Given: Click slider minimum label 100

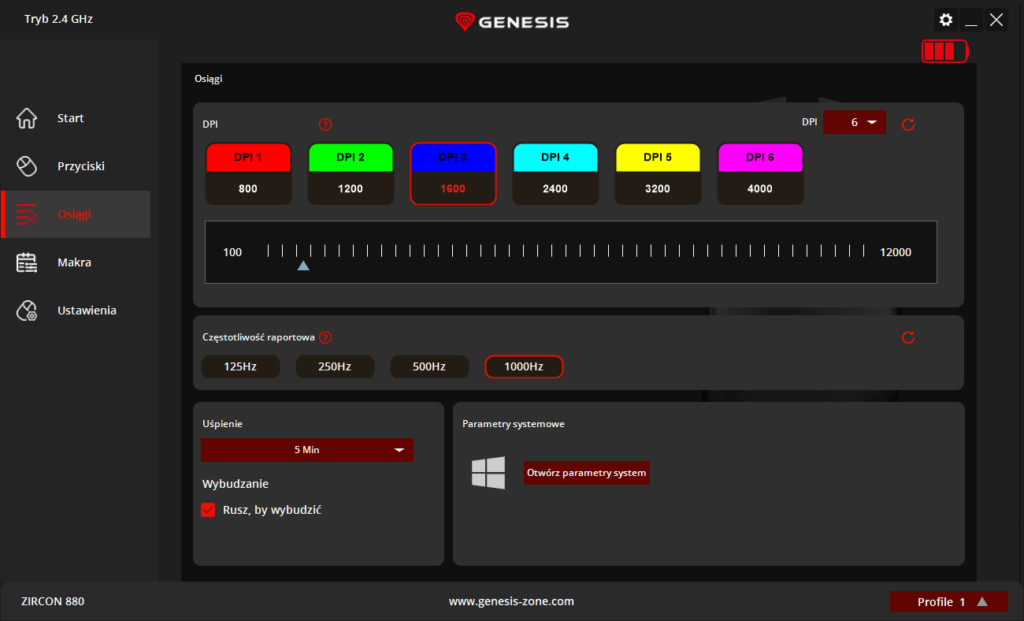Looking at the screenshot, I should tap(232, 252).
